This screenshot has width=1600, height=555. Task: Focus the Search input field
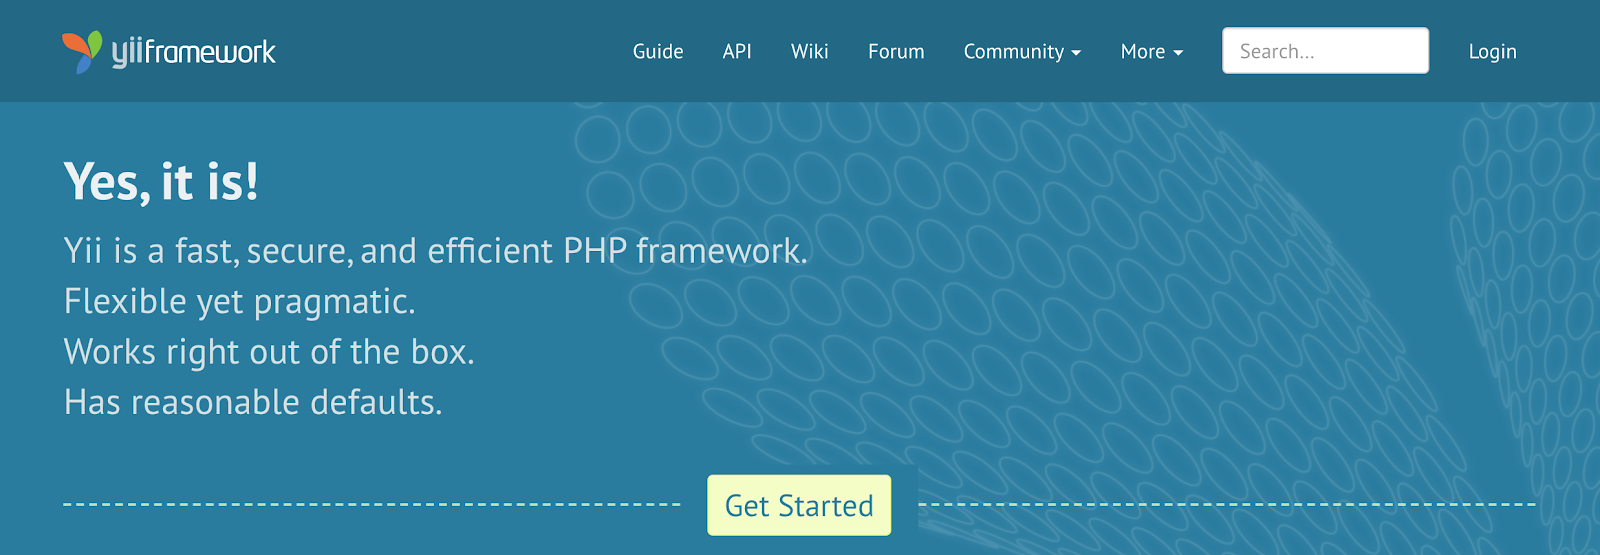[1325, 51]
